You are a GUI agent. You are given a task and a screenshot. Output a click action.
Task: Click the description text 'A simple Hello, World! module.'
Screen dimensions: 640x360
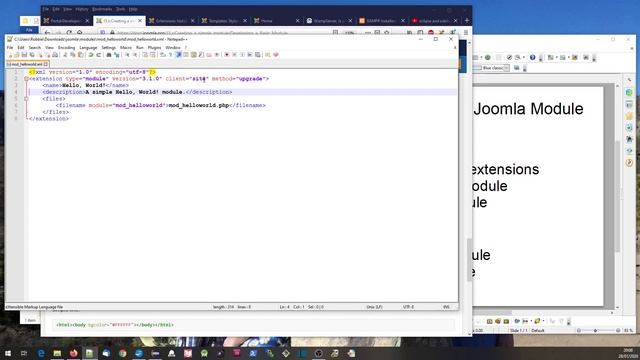click(x=136, y=92)
